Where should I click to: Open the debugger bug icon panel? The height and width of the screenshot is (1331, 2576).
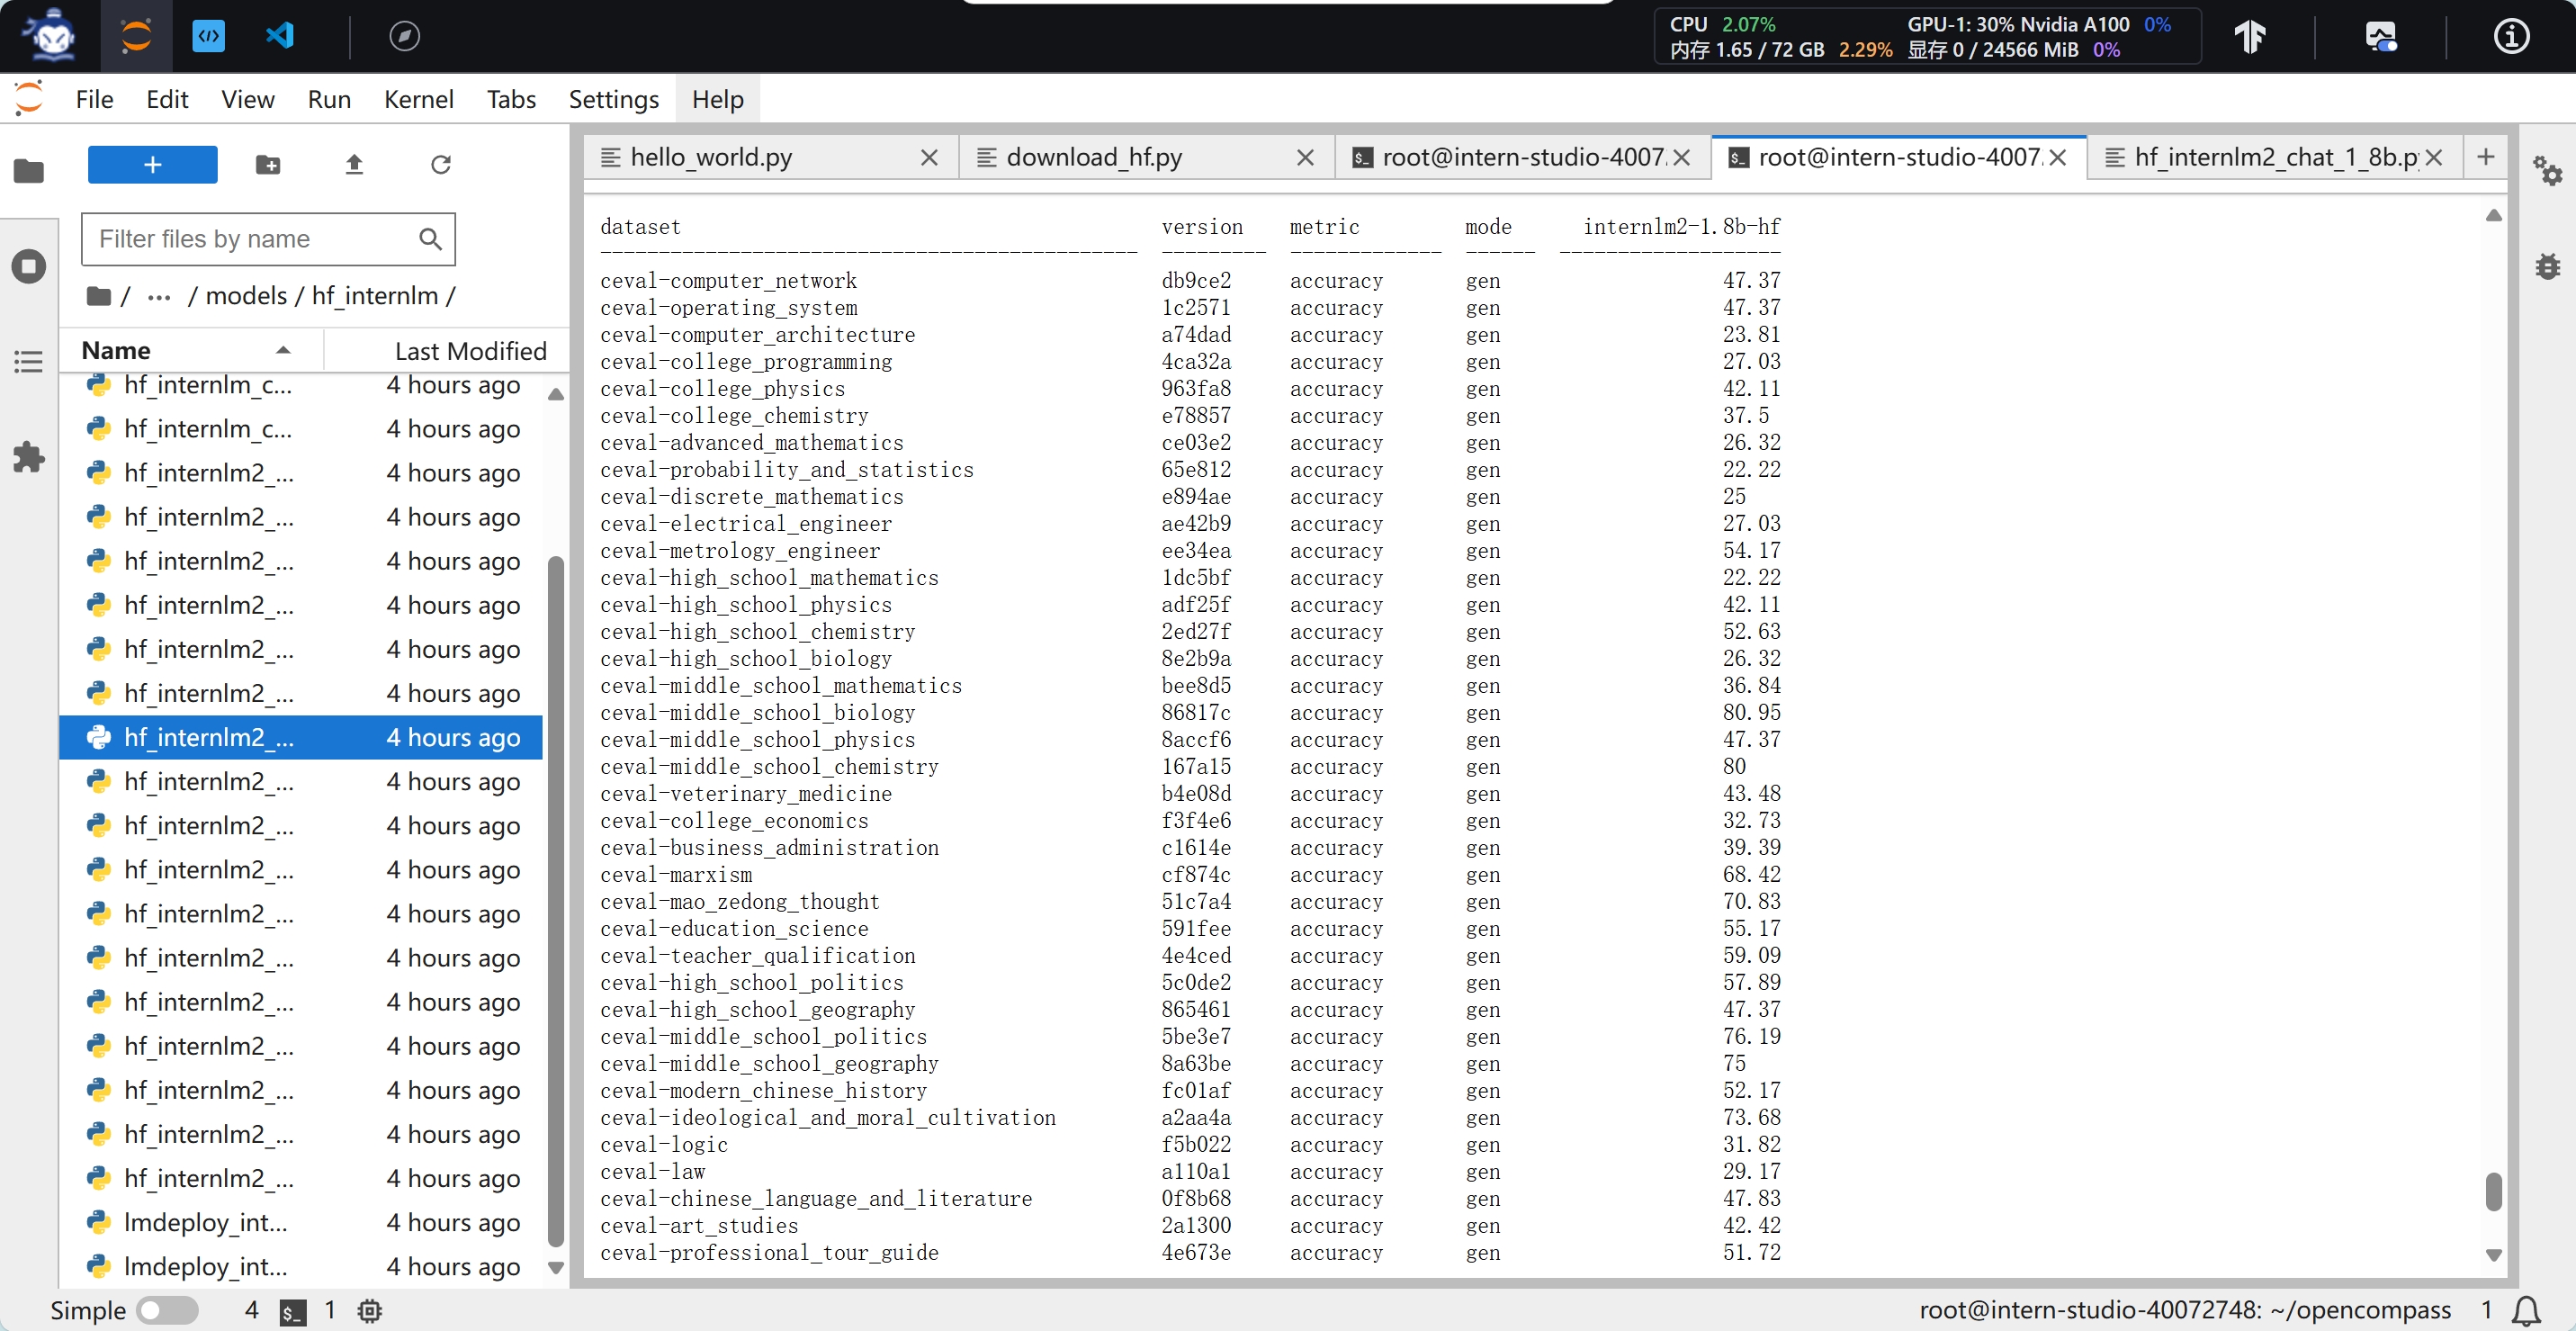point(2546,266)
